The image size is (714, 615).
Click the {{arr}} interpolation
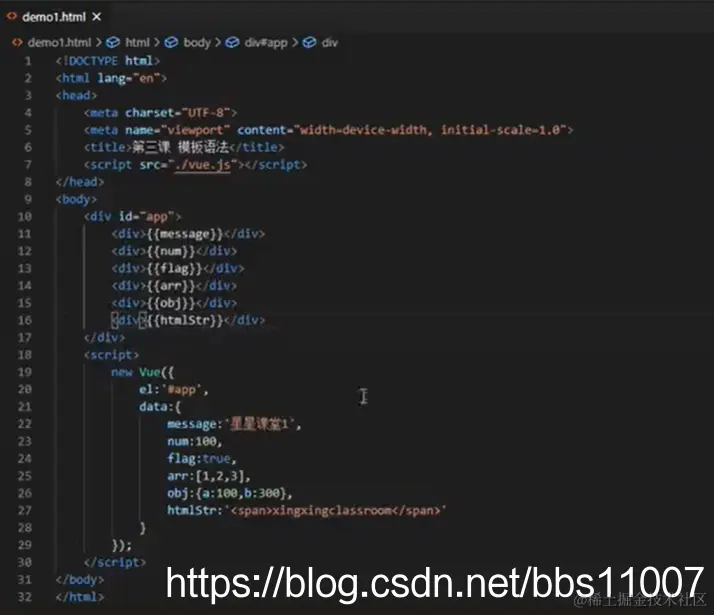(x=171, y=286)
